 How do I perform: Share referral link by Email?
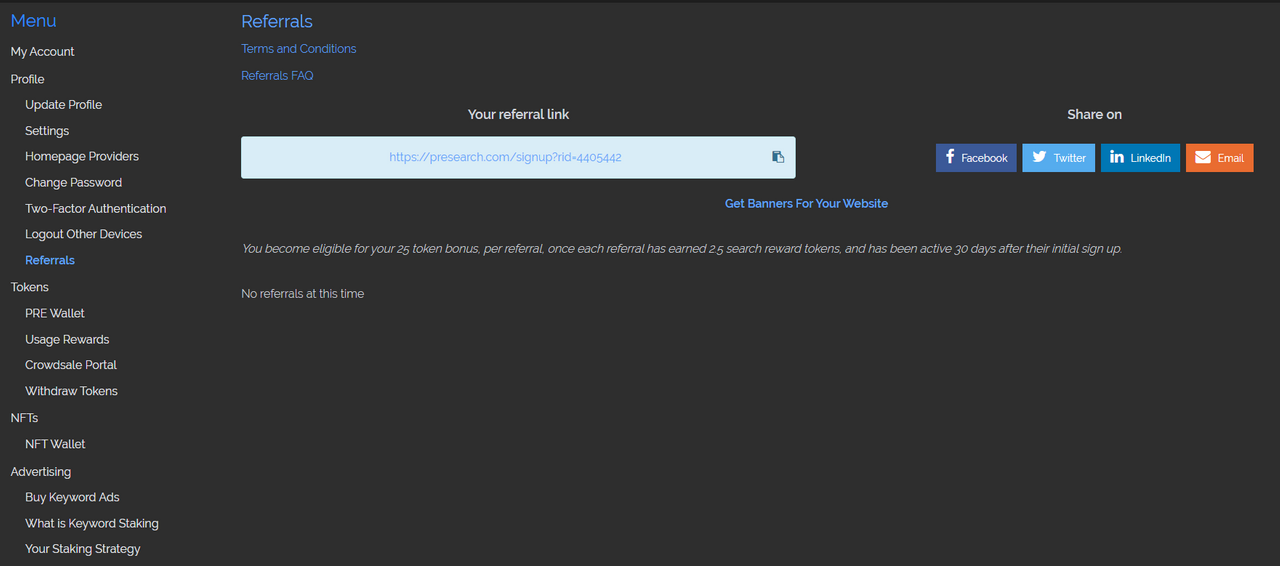[1219, 158]
